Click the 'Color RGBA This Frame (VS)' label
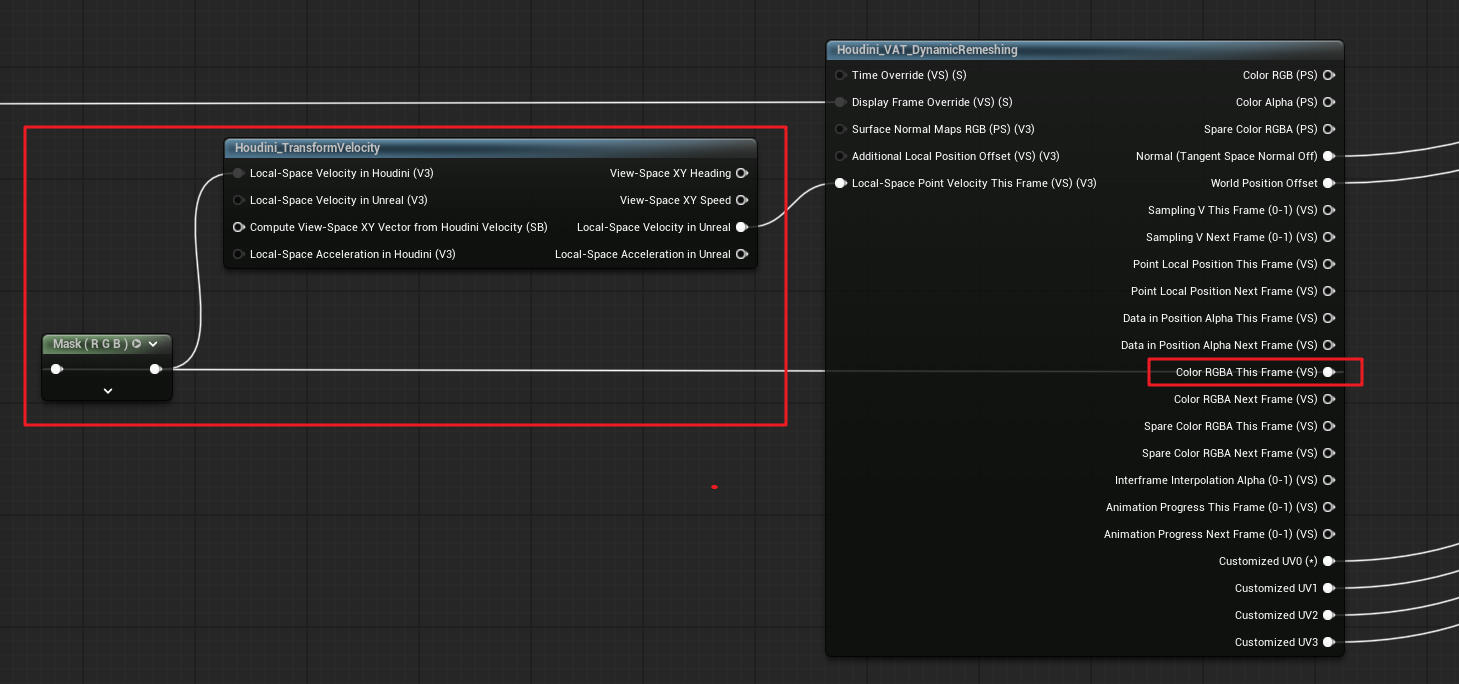 pyautogui.click(x=1247, y=372)
